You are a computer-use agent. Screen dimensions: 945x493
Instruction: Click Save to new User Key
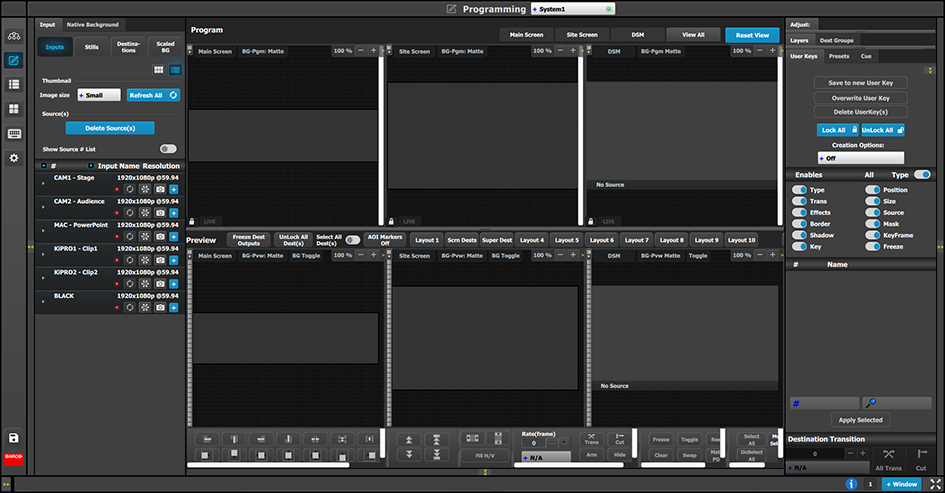pos(861,83)
